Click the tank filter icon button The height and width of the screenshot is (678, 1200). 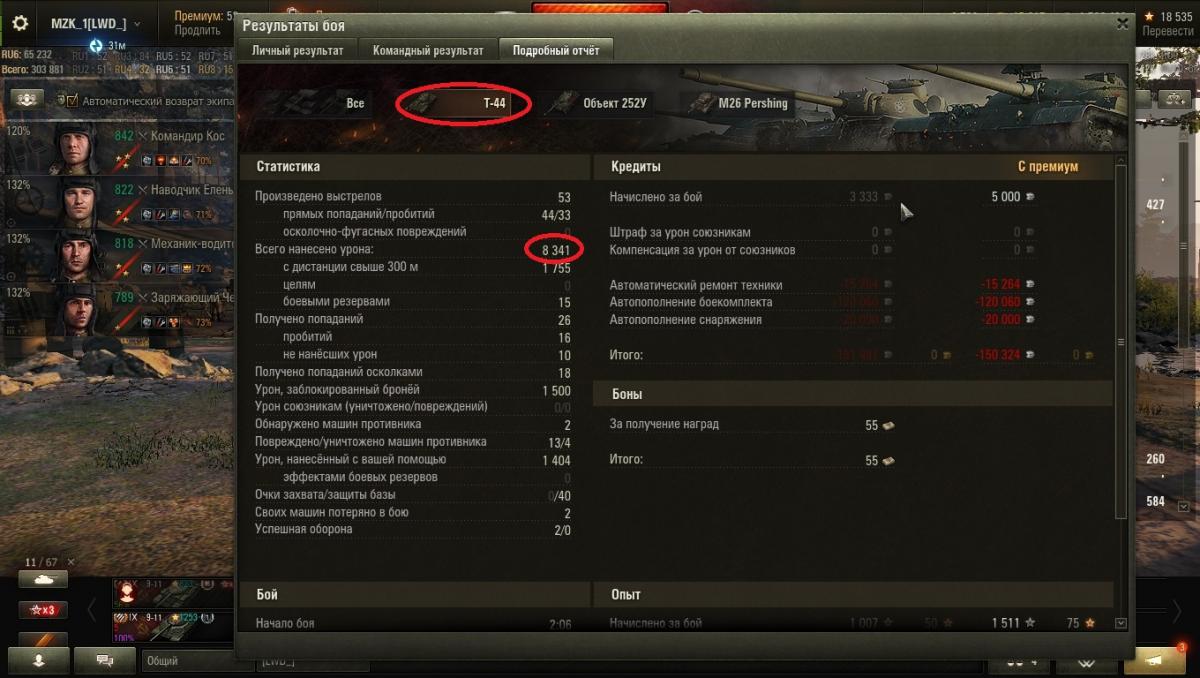point(43,579)
